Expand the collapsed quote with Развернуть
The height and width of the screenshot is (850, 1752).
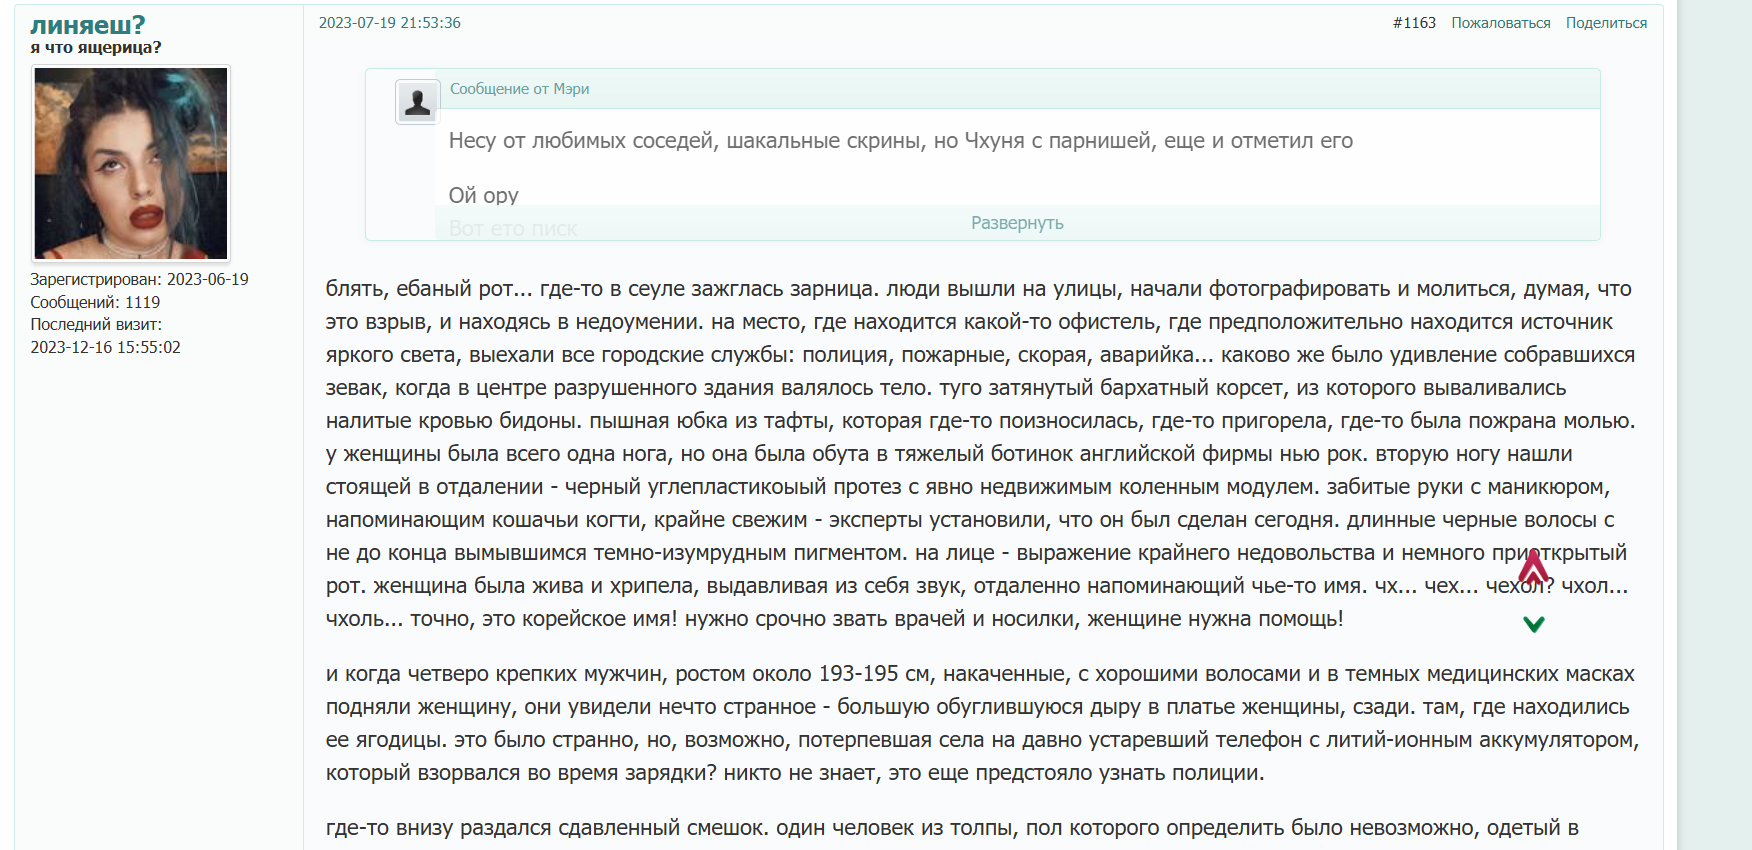point(1017,223)
